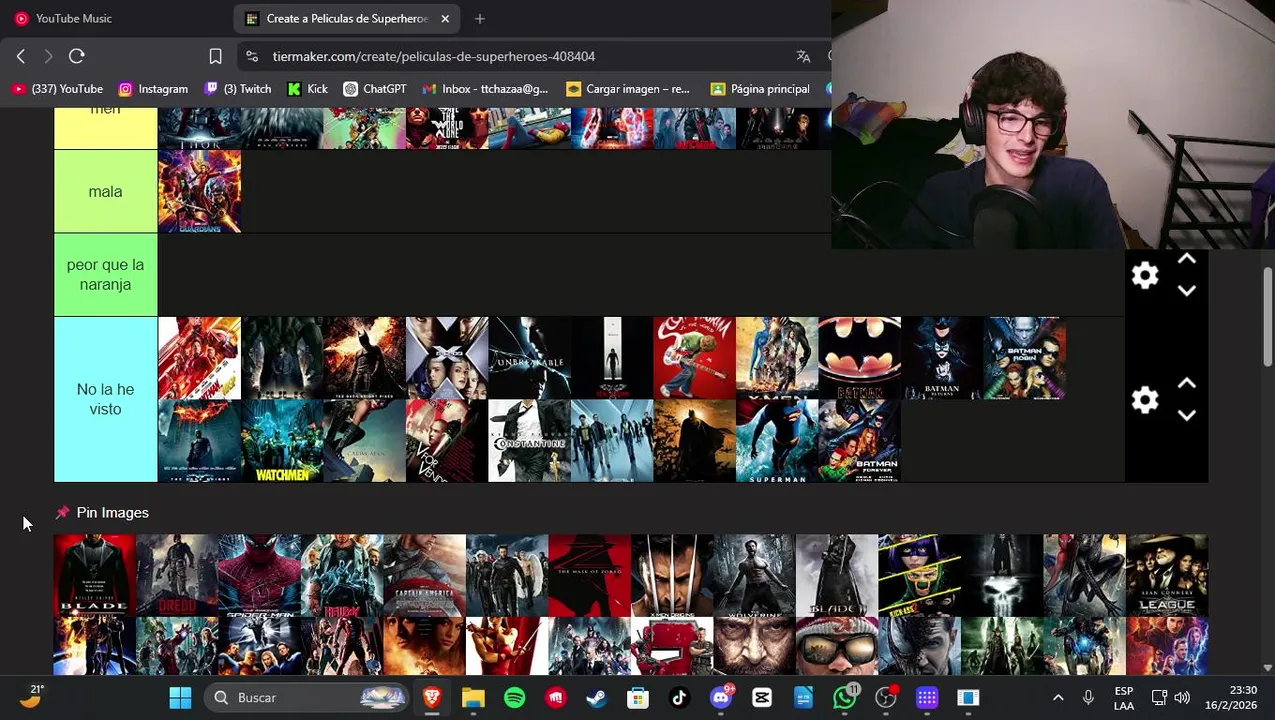Pick the Hellboy poster from image pool
This screenshot has width=1275, height=720.
click(x=342, y=575)
